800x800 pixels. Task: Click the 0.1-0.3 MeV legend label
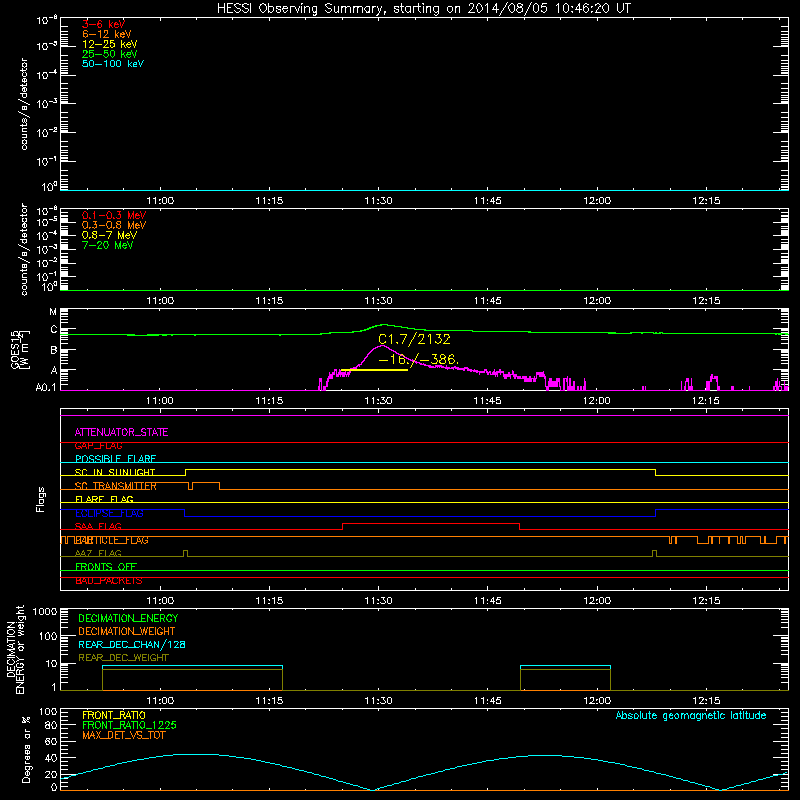(x=114, y=215)
